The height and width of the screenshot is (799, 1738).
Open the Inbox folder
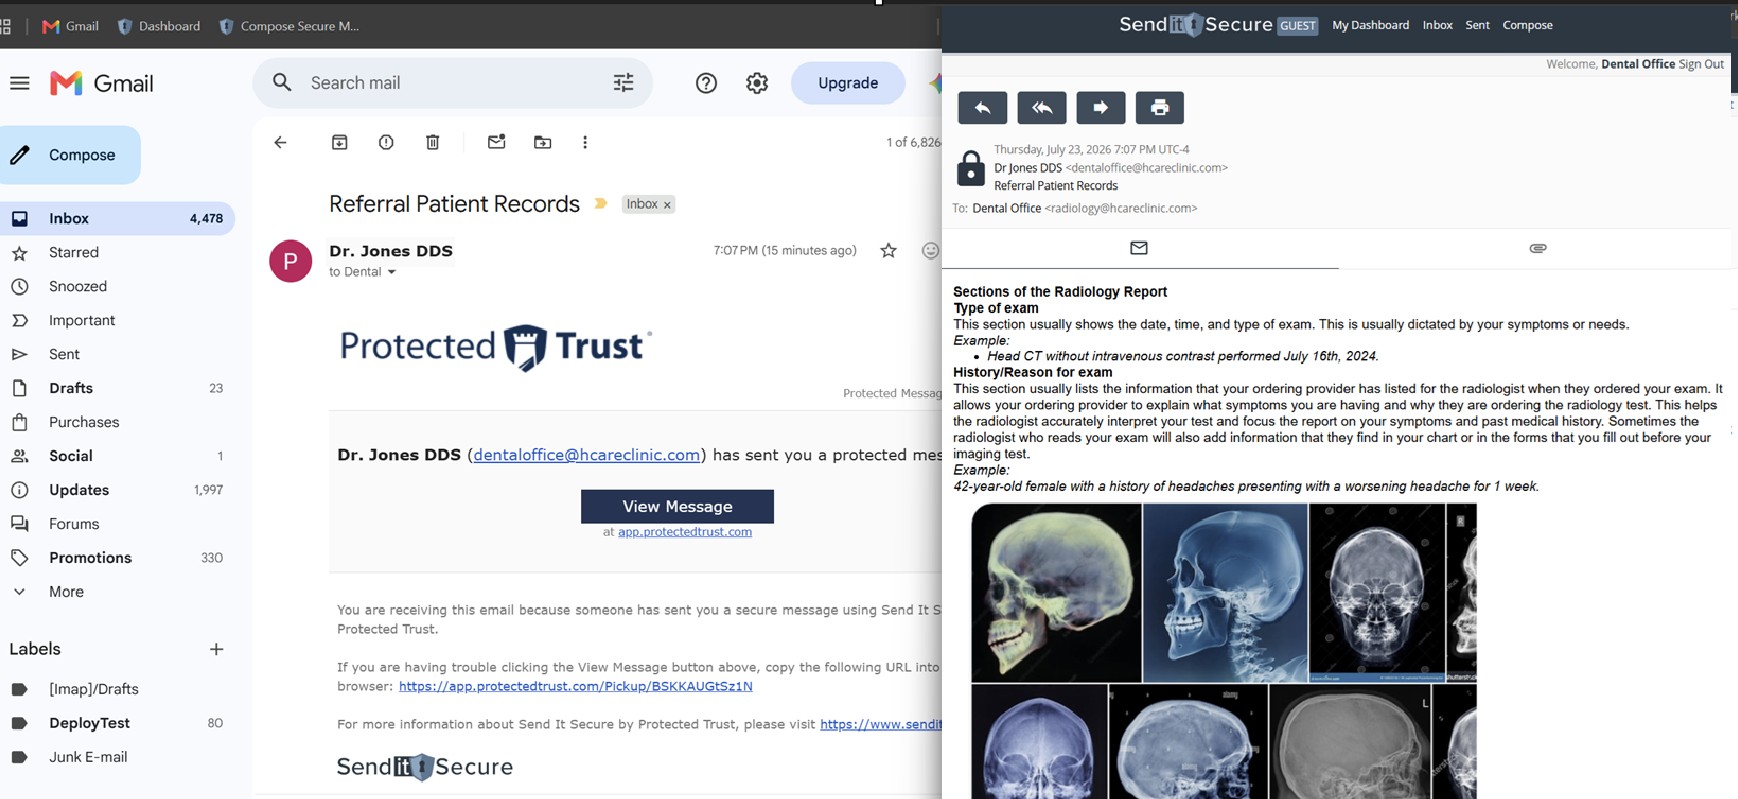[117, 218]
